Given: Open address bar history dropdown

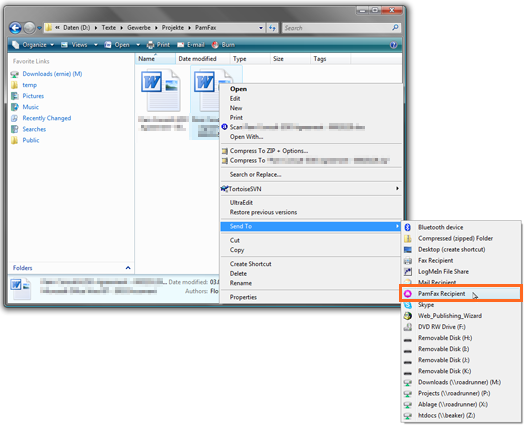Looking at the screenshot, I should pyautogui.click(x=261, y=28).
